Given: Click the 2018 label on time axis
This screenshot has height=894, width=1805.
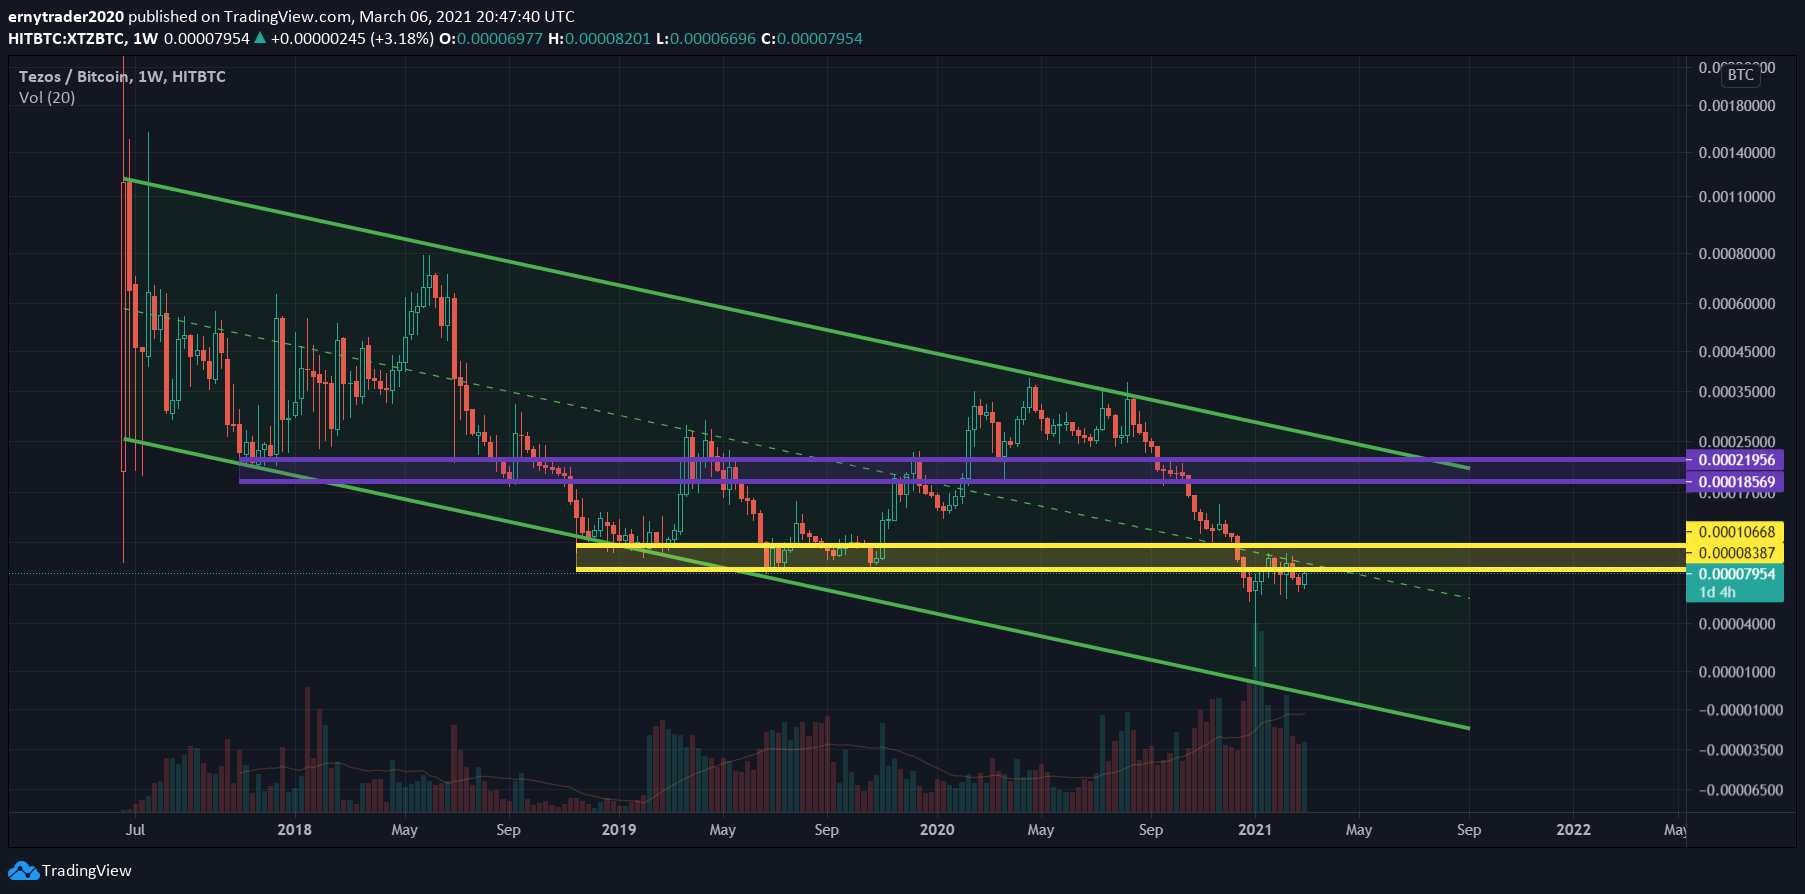Looking at the screenshot, I should (x=294, y=830).
